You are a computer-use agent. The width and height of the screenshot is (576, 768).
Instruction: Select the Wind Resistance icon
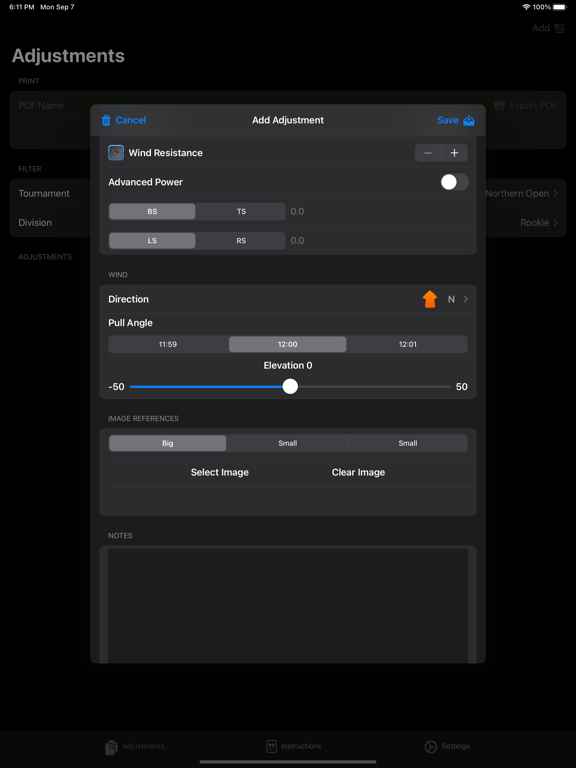tap(116, 153)
